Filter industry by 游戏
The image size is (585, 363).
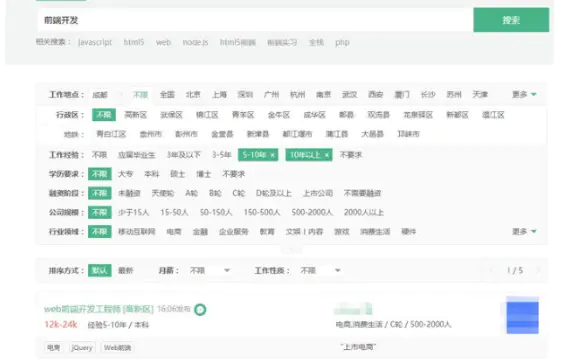point(342,232)
